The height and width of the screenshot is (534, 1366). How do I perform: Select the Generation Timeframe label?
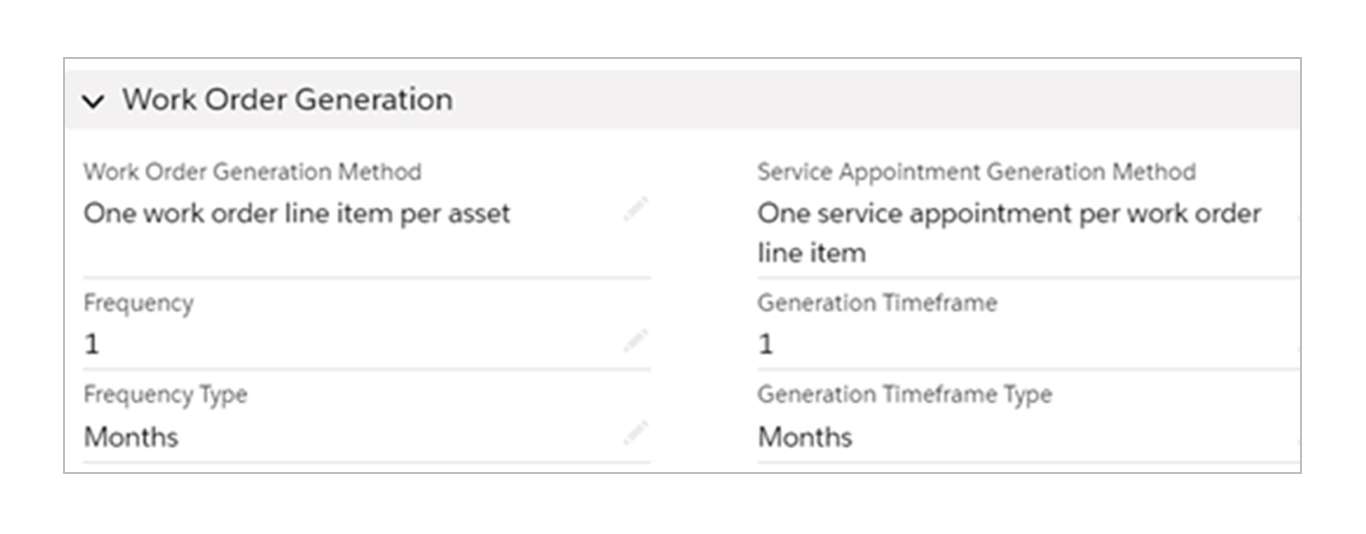(x=877, y=303)
